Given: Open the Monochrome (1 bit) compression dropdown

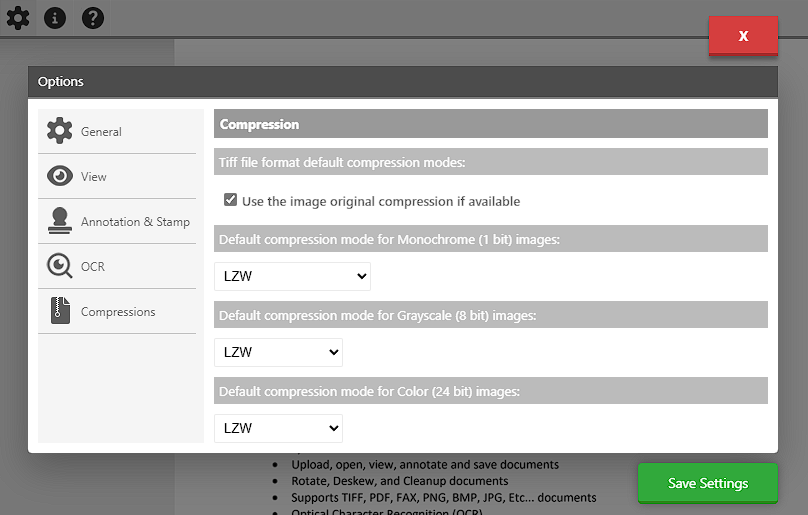Looking at the screenshot, I should pos(292,276).
